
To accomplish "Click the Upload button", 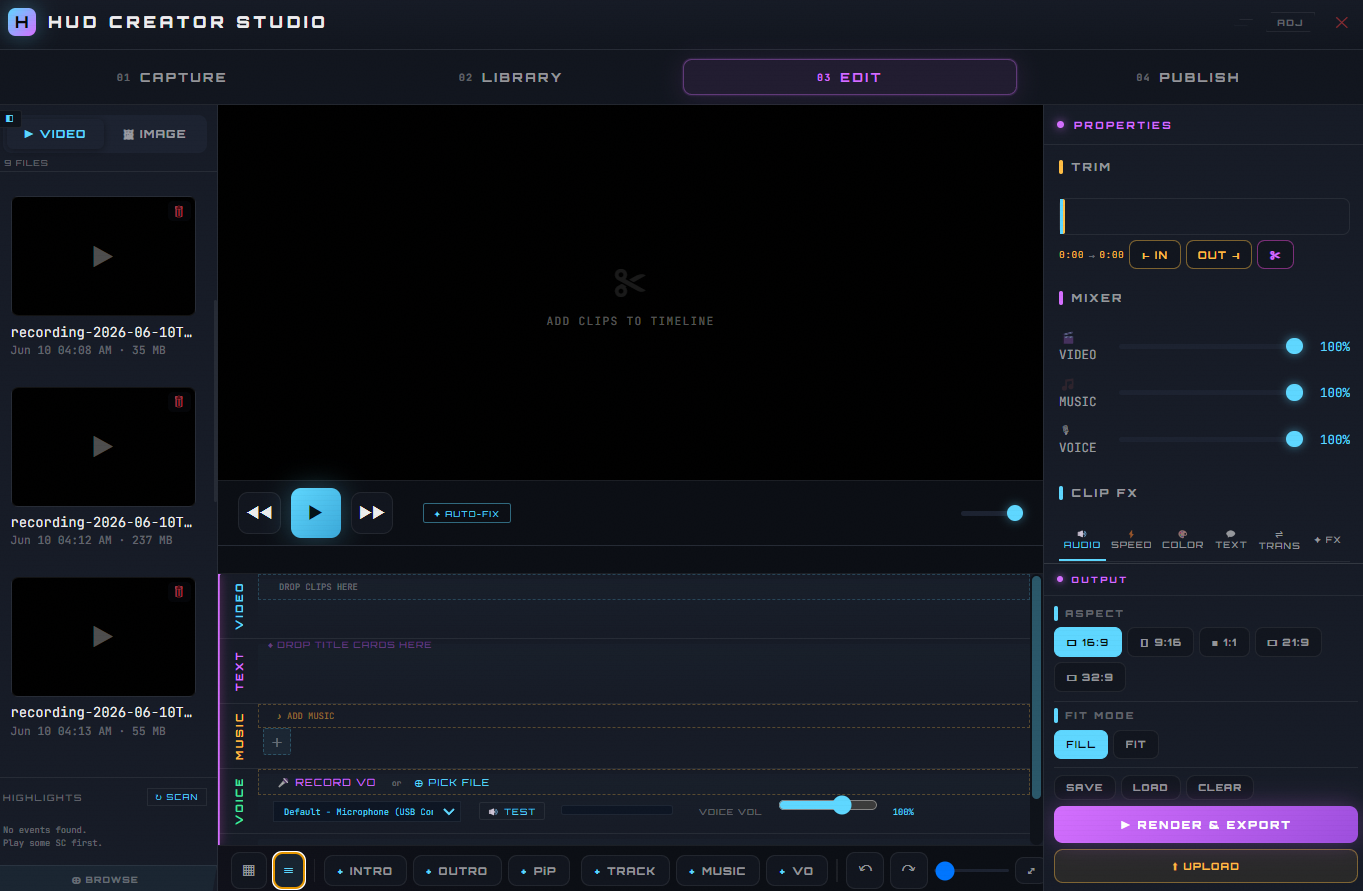I will point(1206,866).
